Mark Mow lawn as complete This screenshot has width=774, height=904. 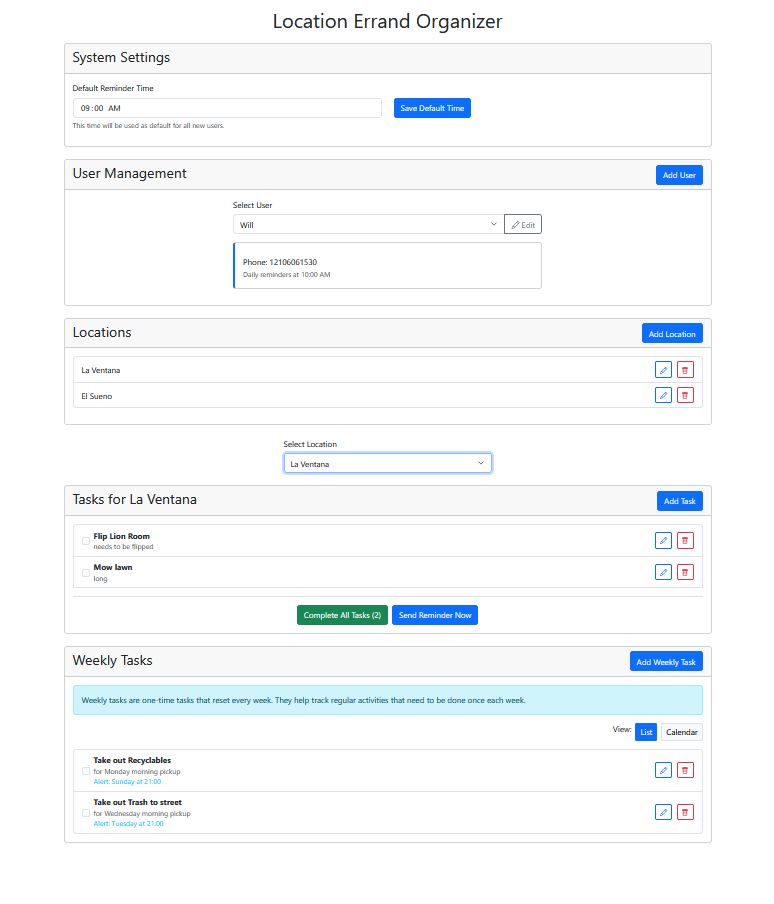coord(85,571)
